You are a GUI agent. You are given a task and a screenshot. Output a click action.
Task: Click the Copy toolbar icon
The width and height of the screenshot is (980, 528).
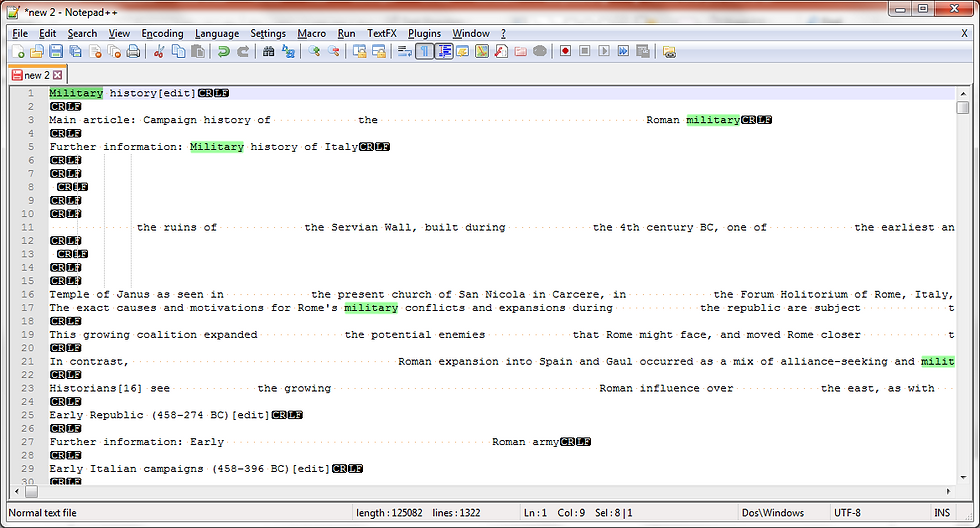point(178,52)
